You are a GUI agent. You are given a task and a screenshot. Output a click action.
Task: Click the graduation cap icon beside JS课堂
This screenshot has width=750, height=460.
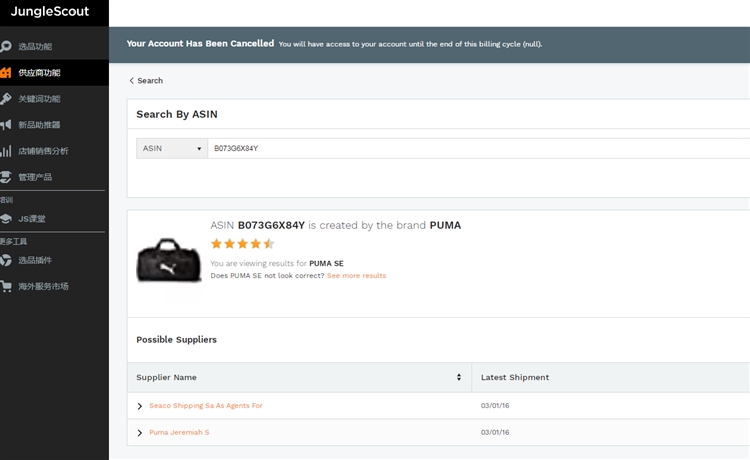point(6,219)
